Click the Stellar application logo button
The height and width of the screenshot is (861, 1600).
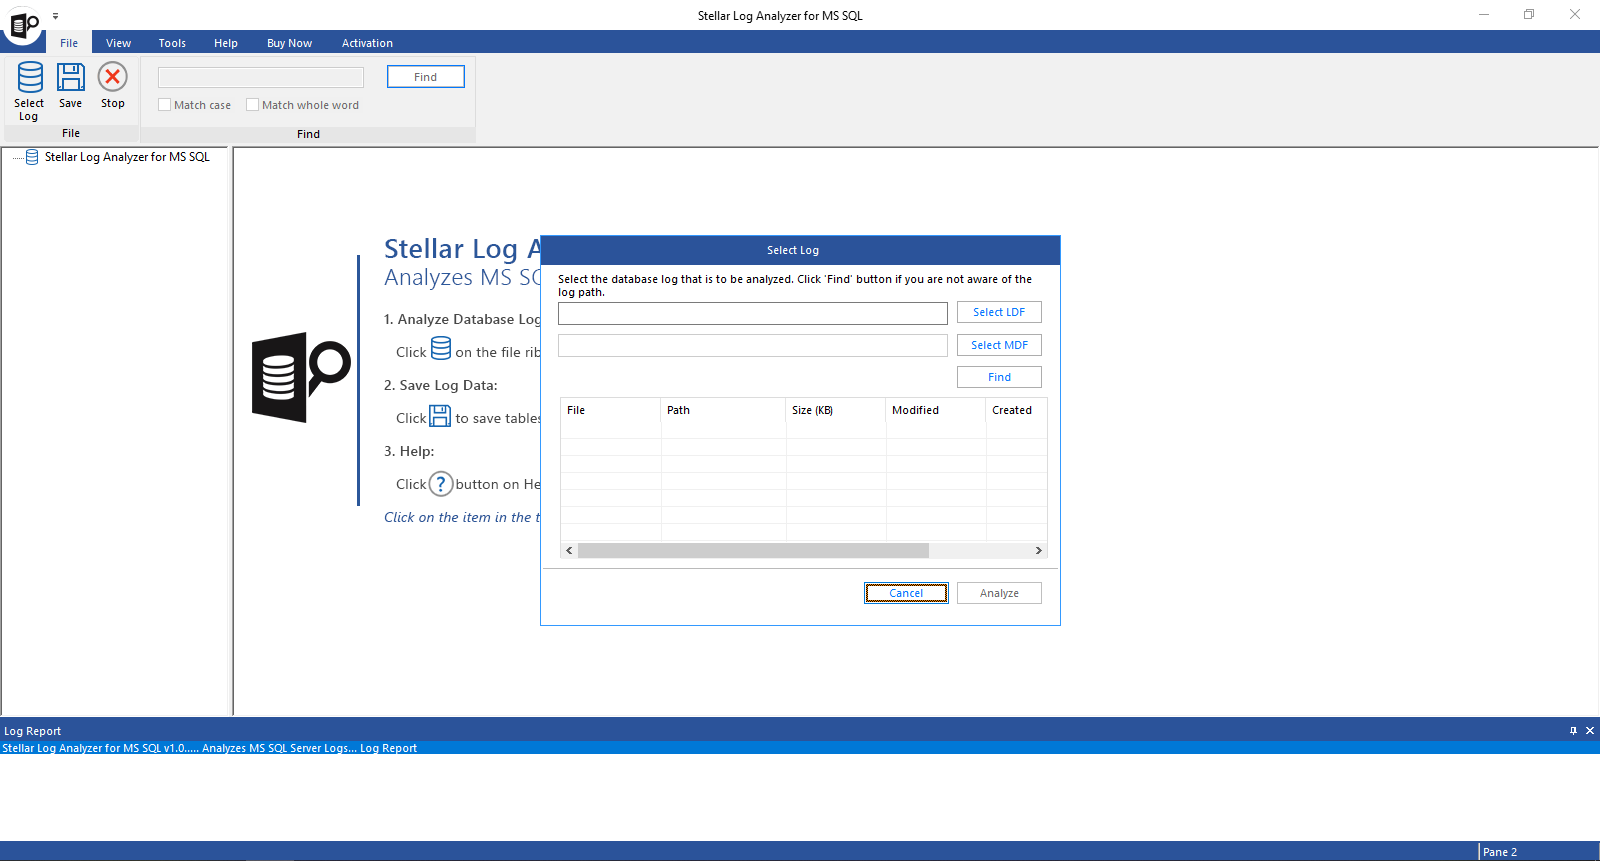[x=23, y=24]
